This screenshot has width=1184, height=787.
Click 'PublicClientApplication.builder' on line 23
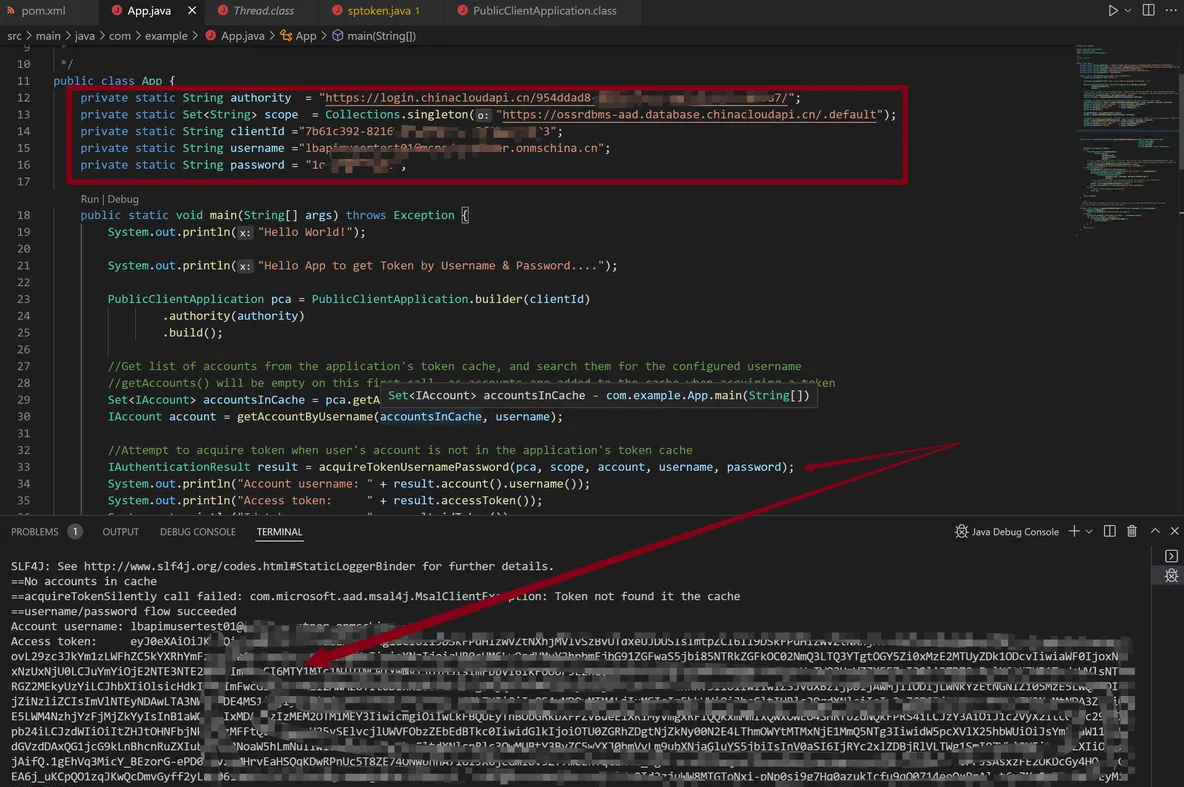pos(417,299)
